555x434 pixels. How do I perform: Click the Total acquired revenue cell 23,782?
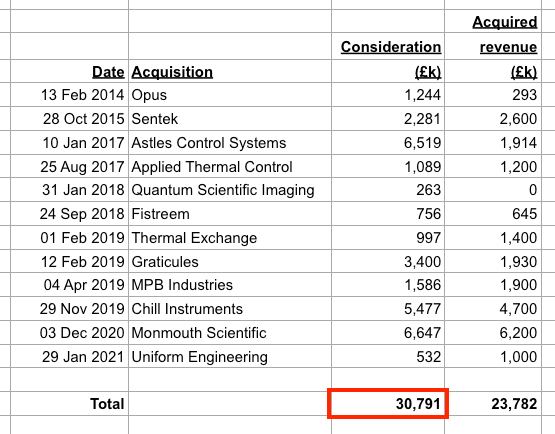493,404
